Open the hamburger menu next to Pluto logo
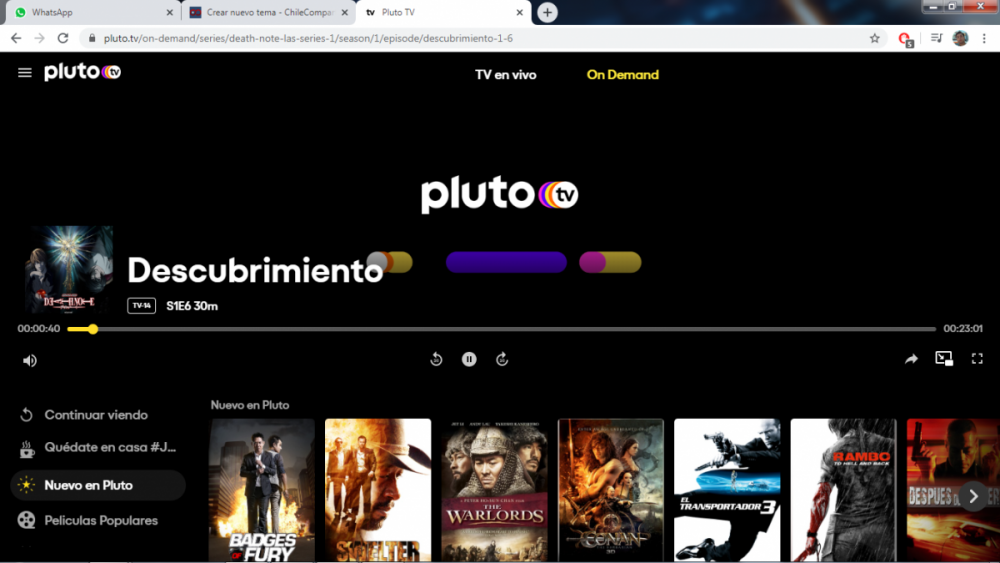 pos(24,73)
